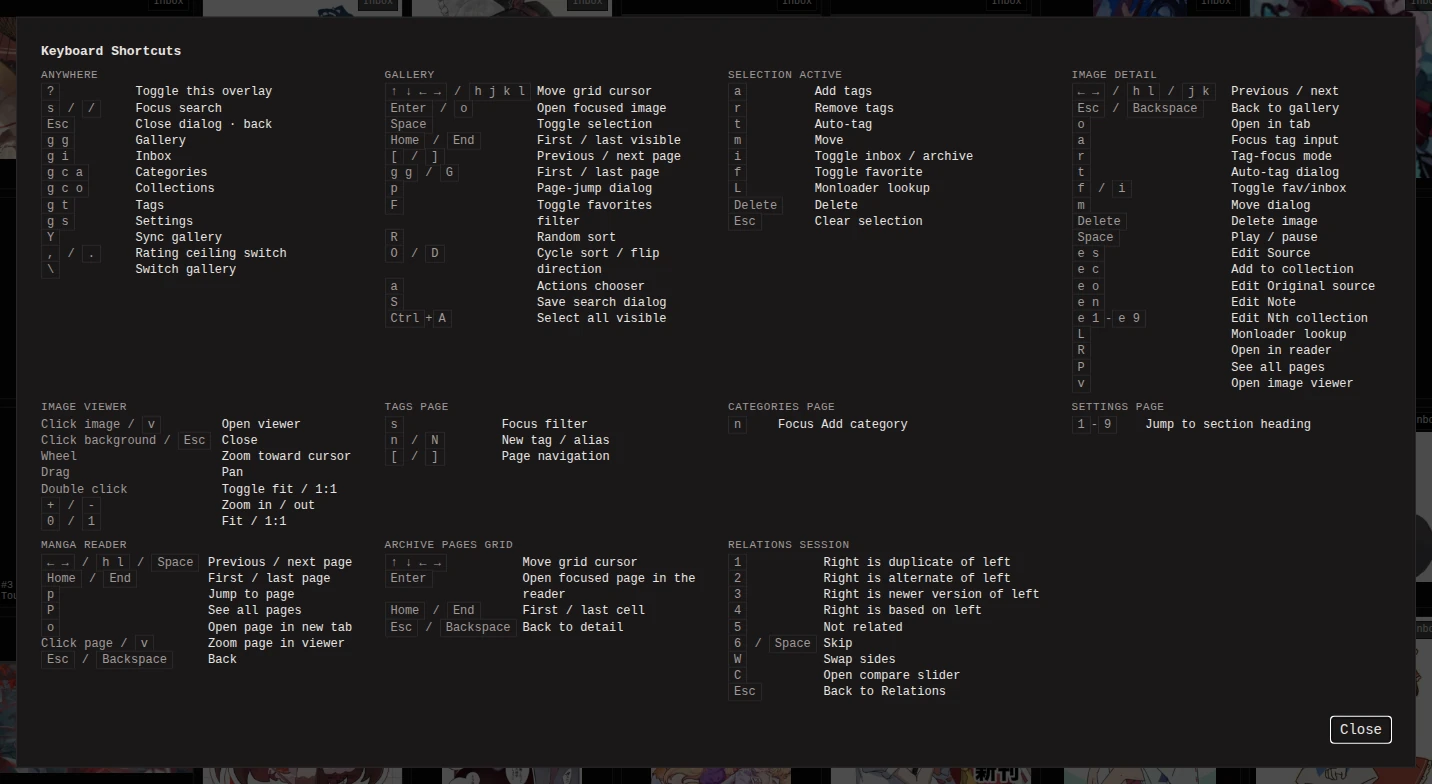1432x784 pixels.
Task: Click the "Edit Source" entry
Action: click(x=1270, y=253)
